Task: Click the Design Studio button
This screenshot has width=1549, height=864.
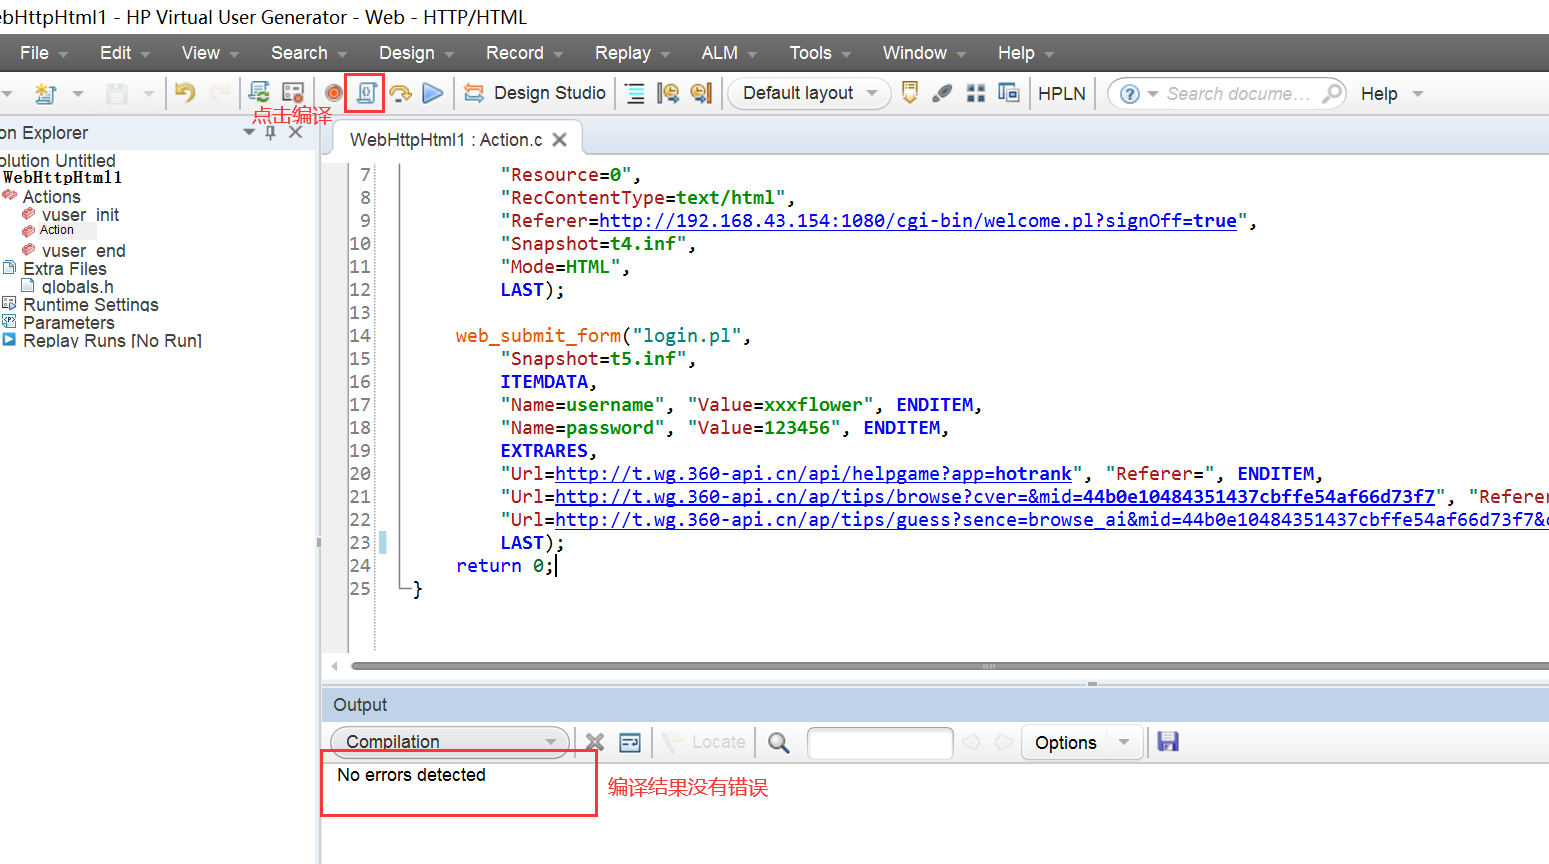Action: [x=536, y=93]
